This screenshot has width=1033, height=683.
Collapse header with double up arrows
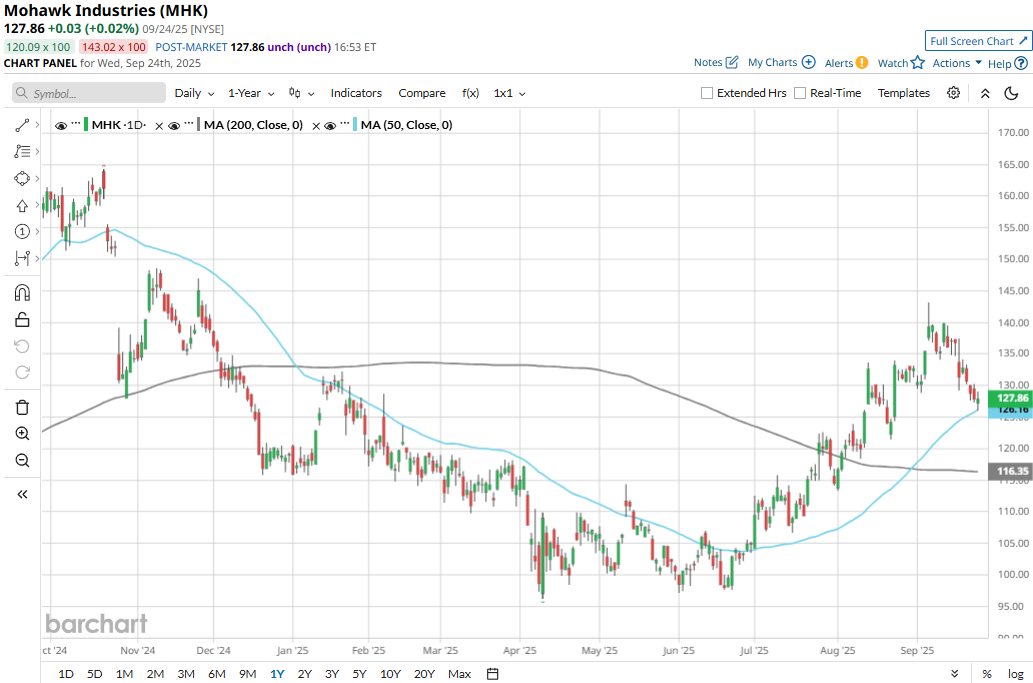985,94
